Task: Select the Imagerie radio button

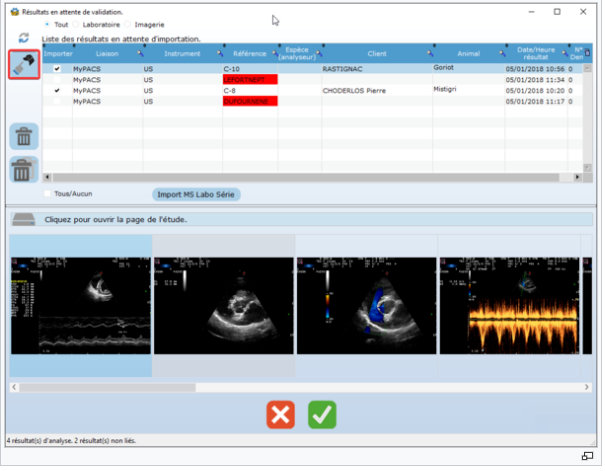Action: click(128, 25)
